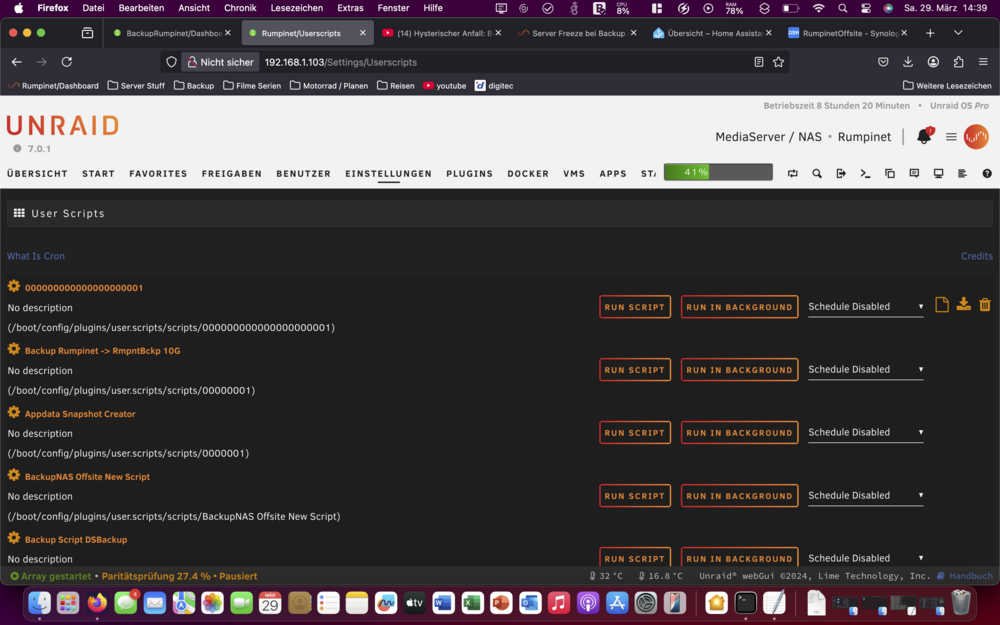Screen dimensions: 1000x625
Task: Download log icon for first script
Action: coord(963,305)
